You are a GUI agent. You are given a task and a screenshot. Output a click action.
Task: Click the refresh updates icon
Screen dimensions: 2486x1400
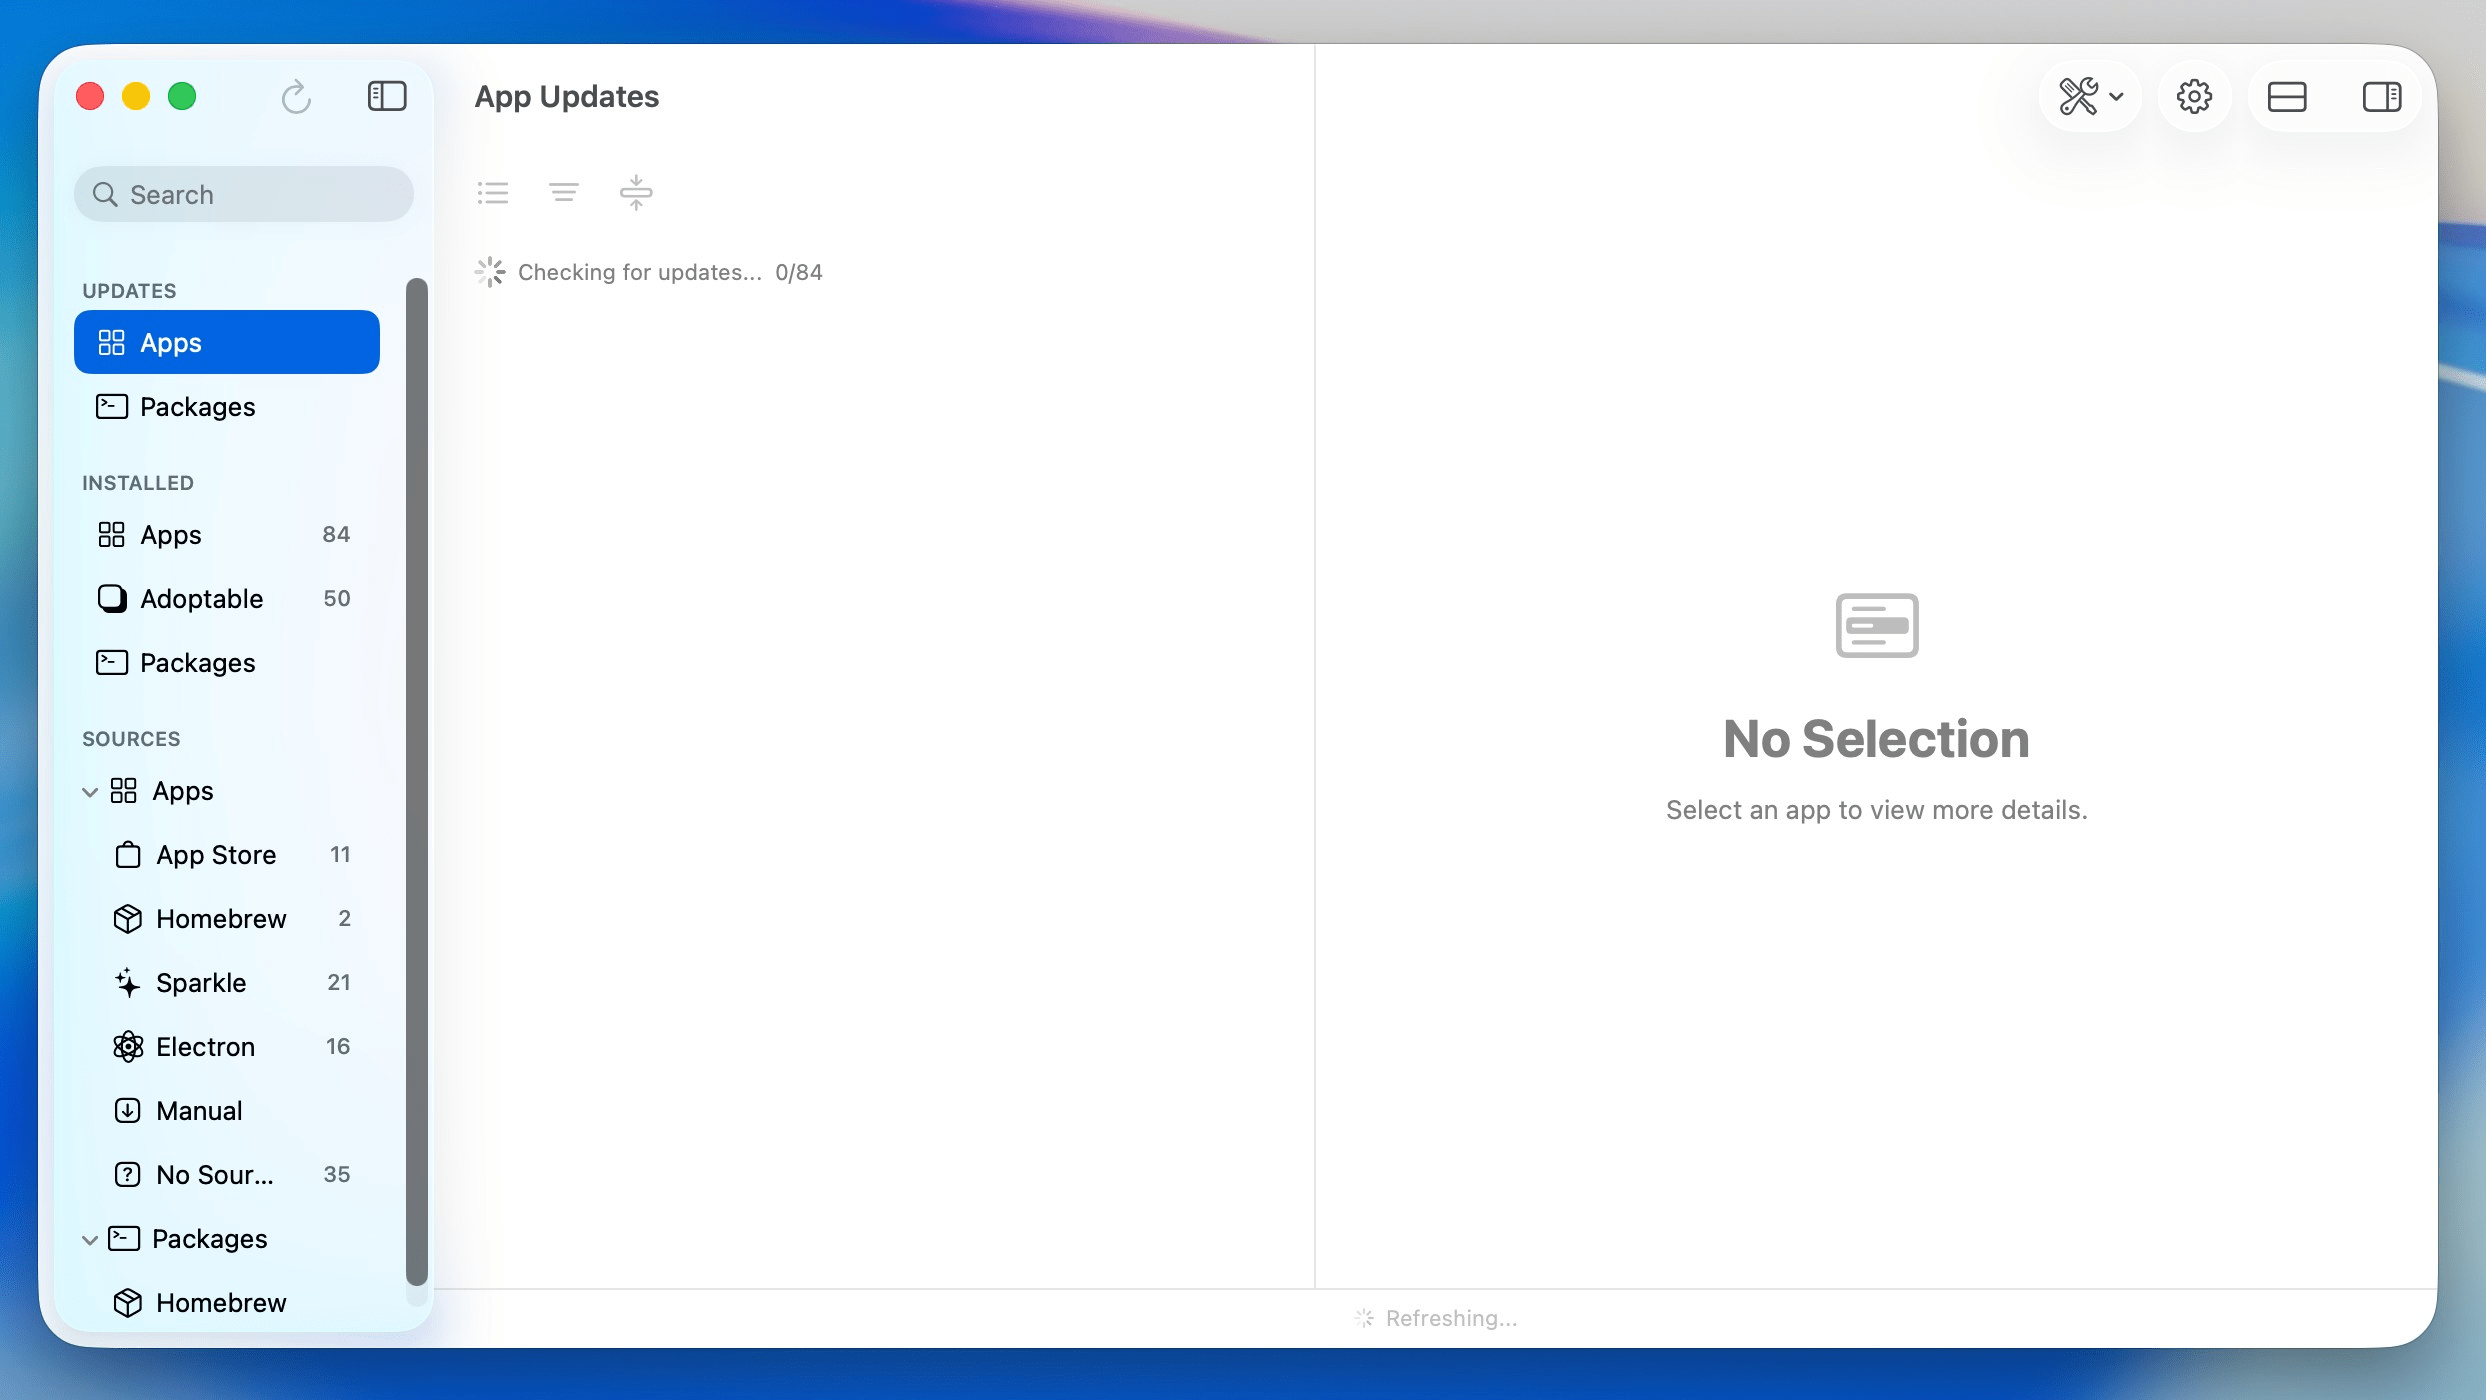pos(295,97)
